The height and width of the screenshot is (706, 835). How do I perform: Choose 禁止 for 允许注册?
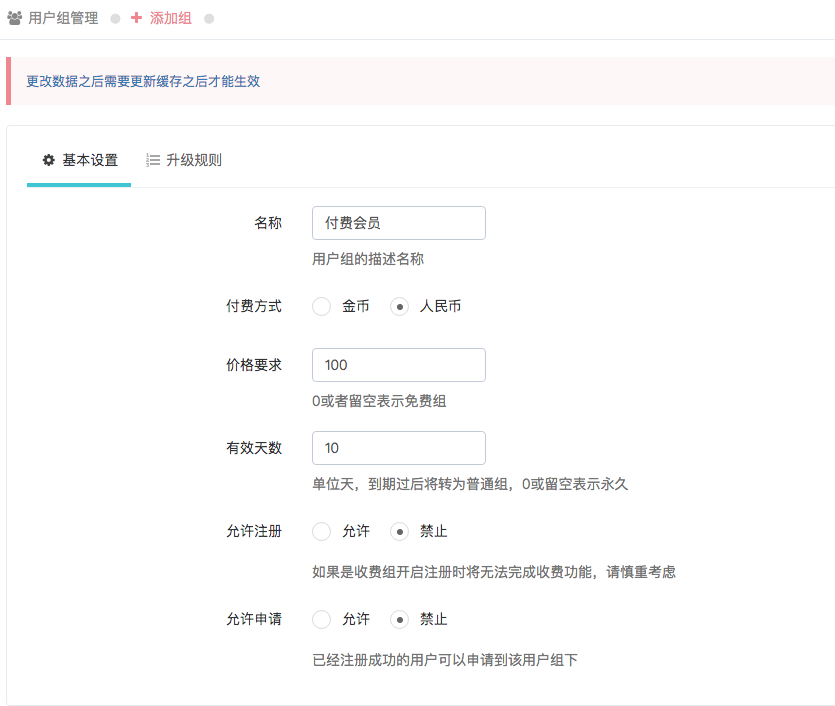point(399,531)
